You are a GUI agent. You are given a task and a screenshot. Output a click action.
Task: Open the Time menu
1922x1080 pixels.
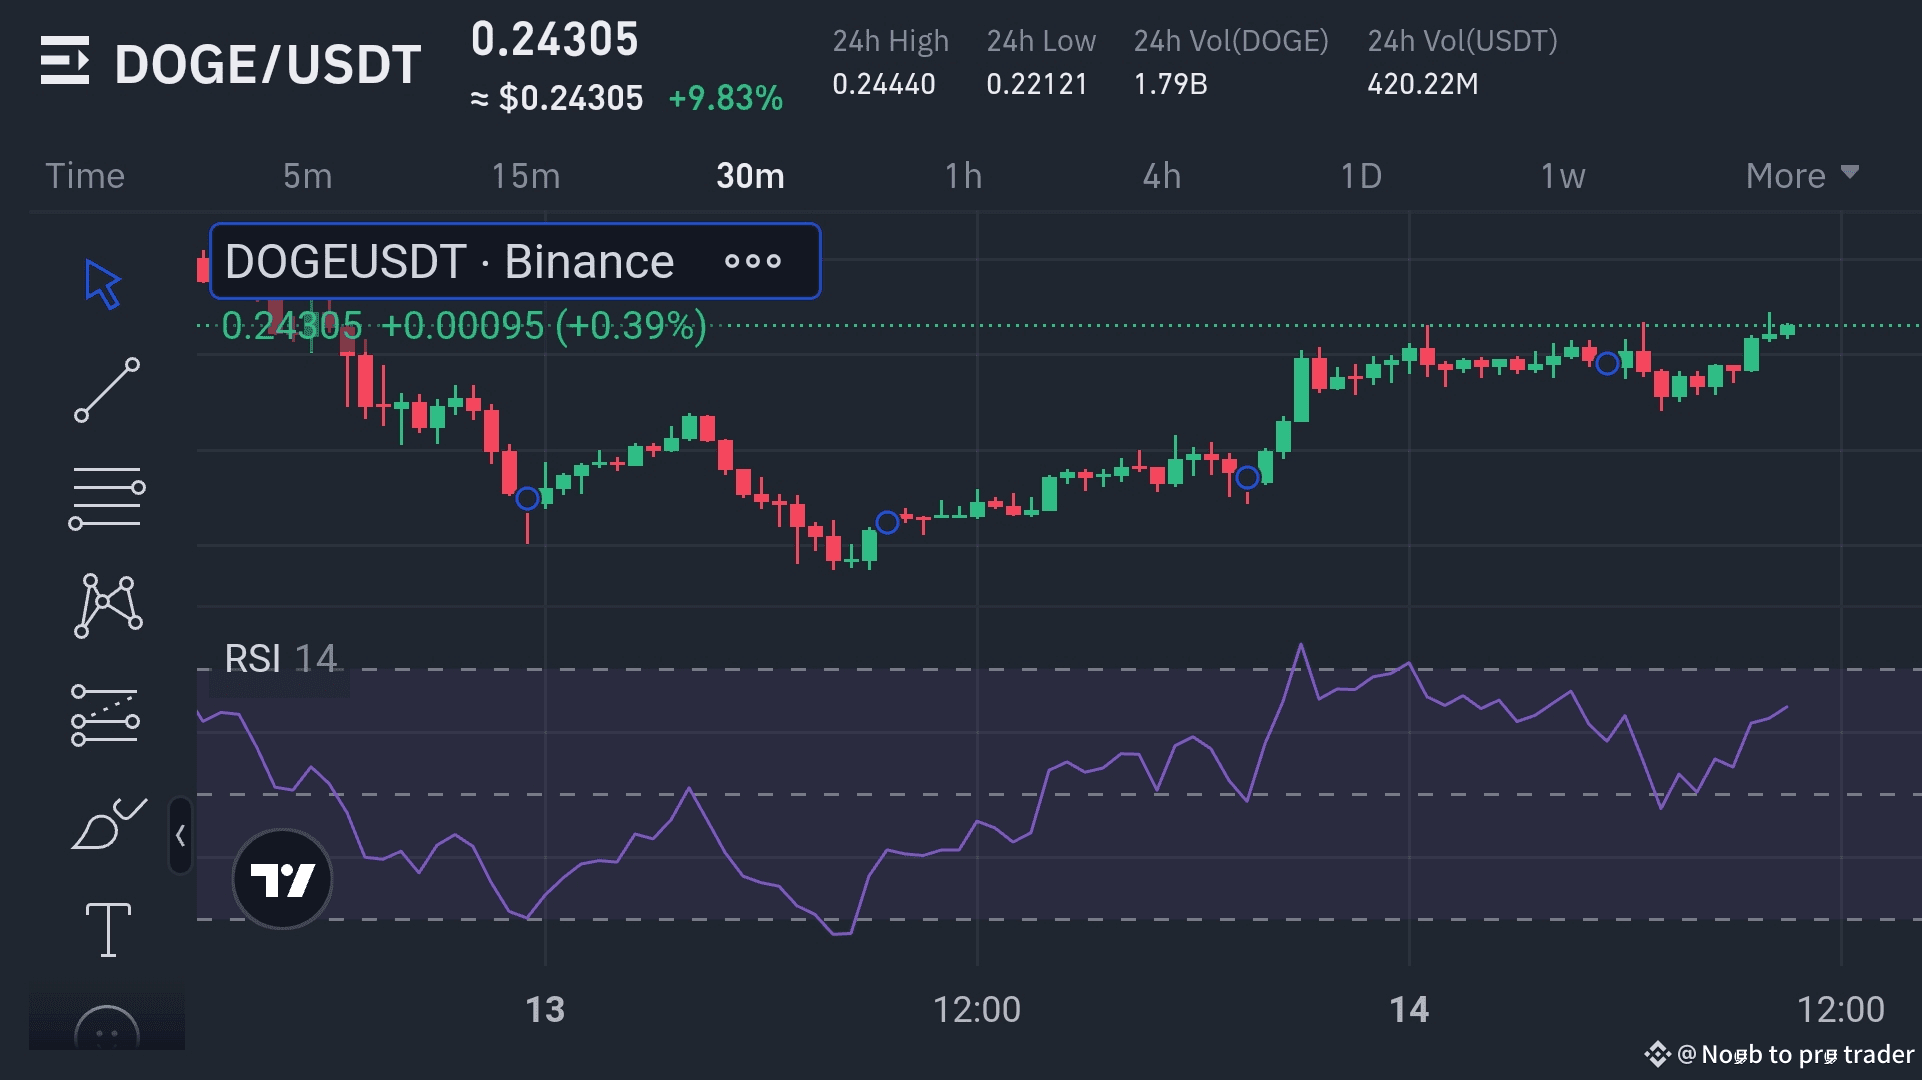tap(85, 175)
